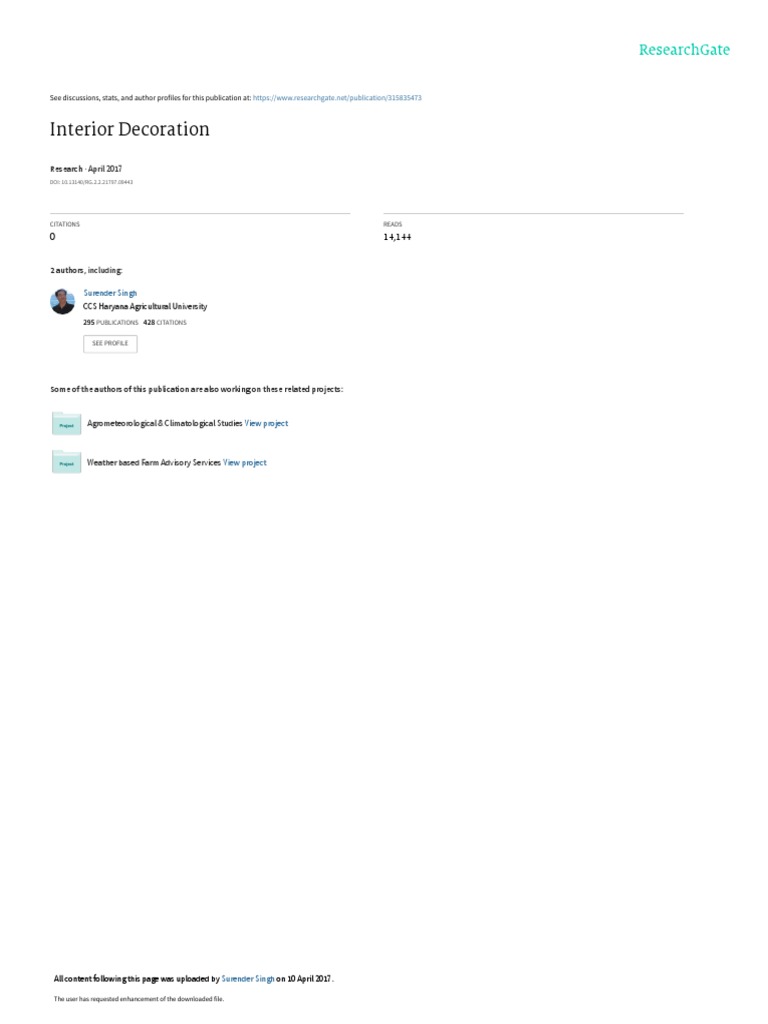Click the Research April 2017 label

[86, 168]
